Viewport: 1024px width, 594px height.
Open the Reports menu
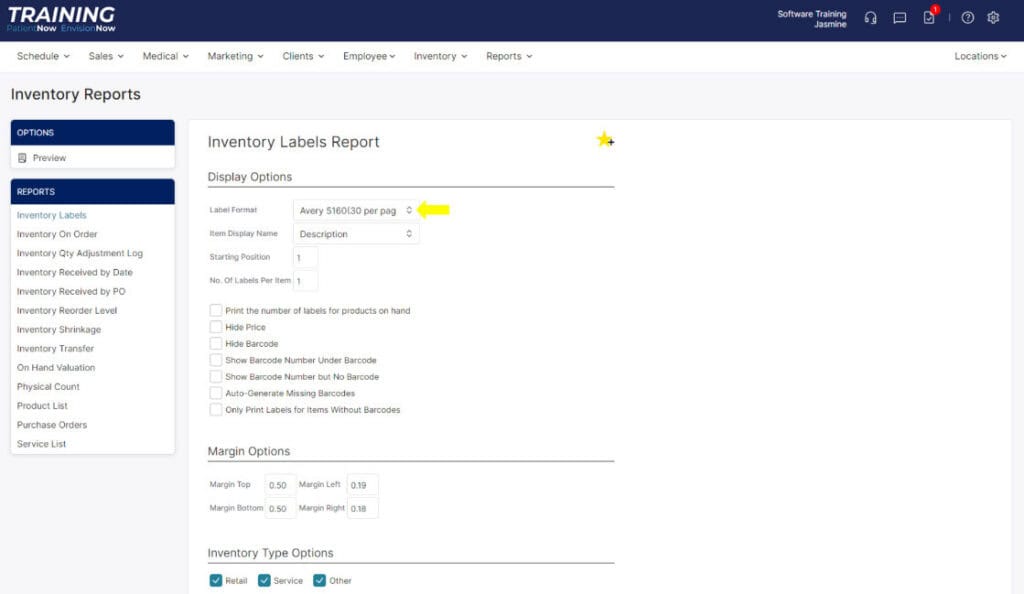509,56
